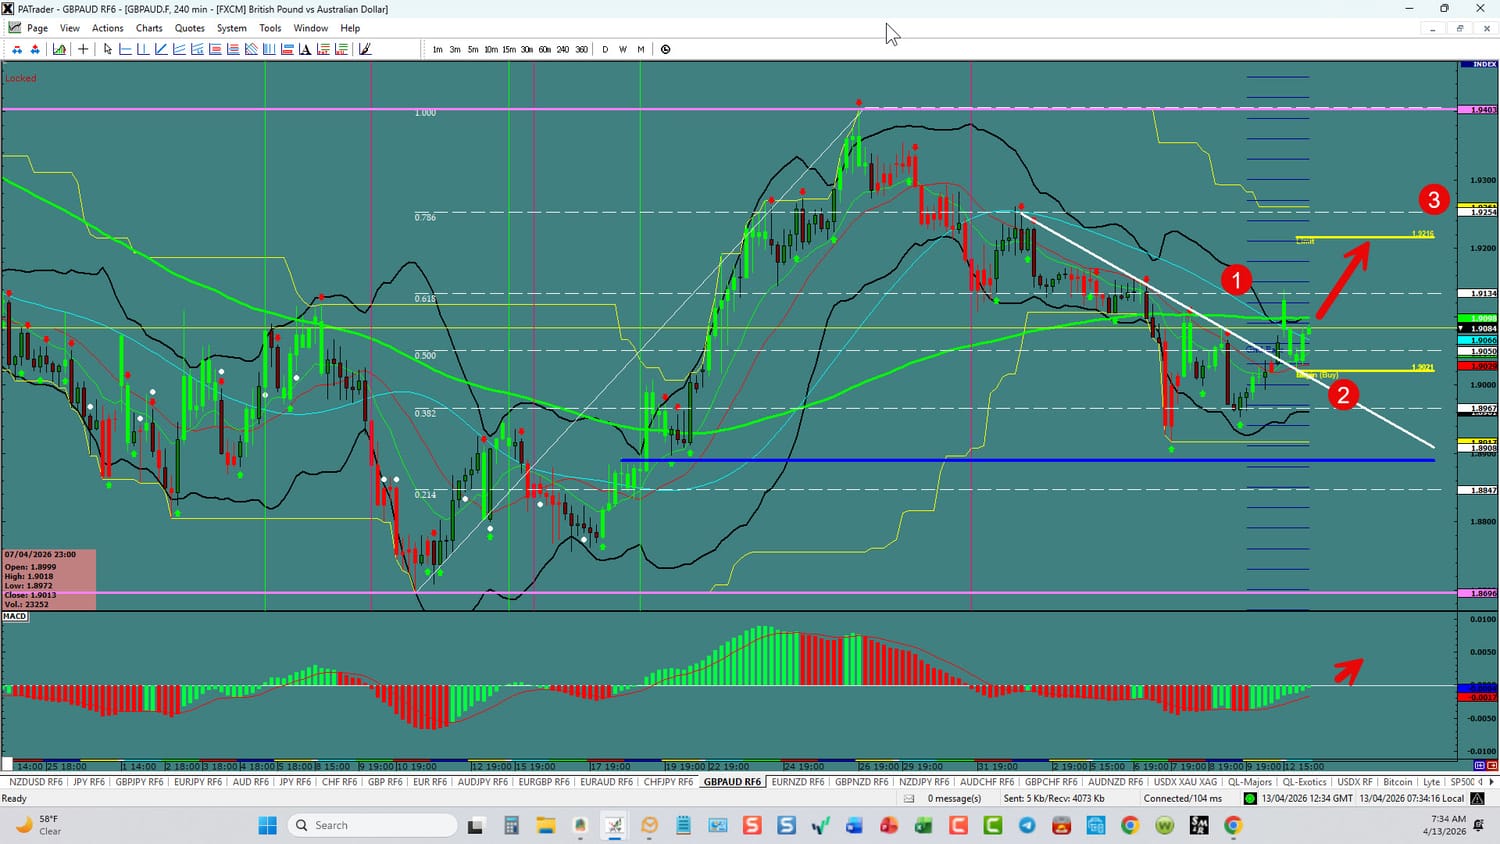This screenshot has height=844, width=1500.
Task: Click the new chart icon
Action: coord(59,49)
